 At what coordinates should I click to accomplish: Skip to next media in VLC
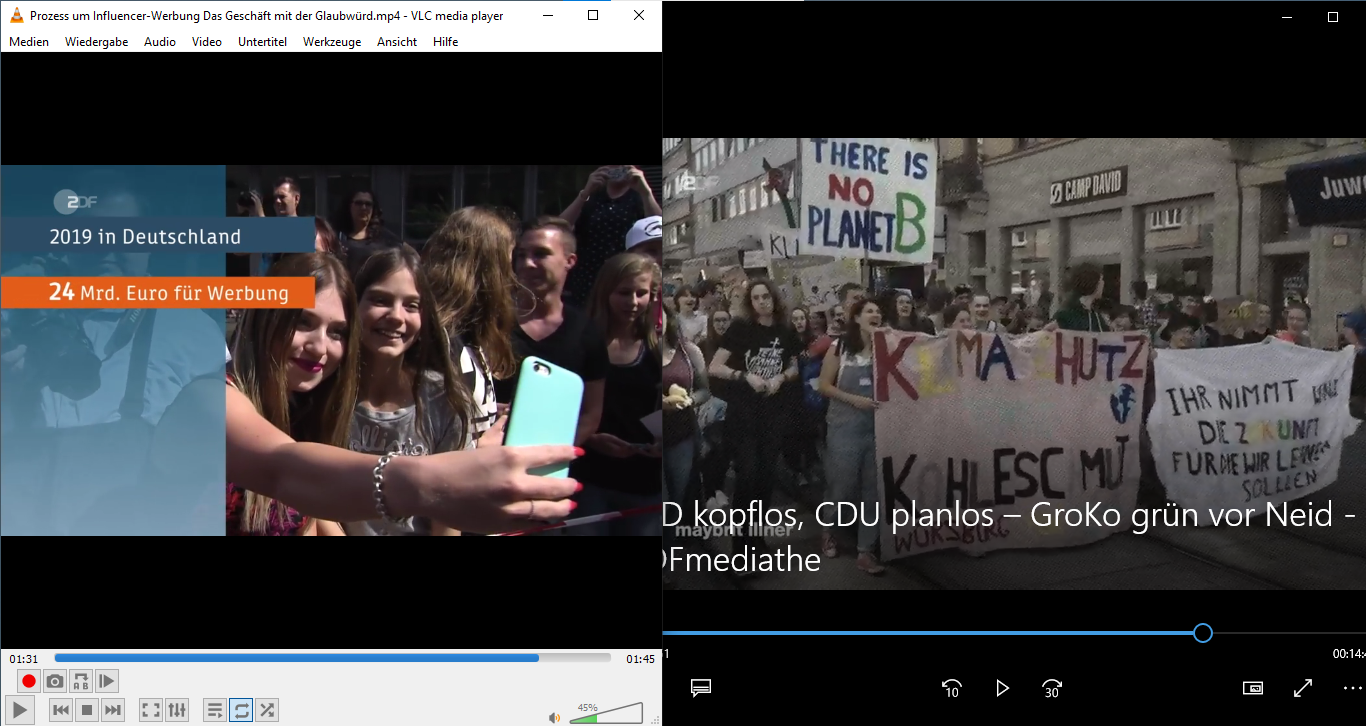click(x=113, y=710)
